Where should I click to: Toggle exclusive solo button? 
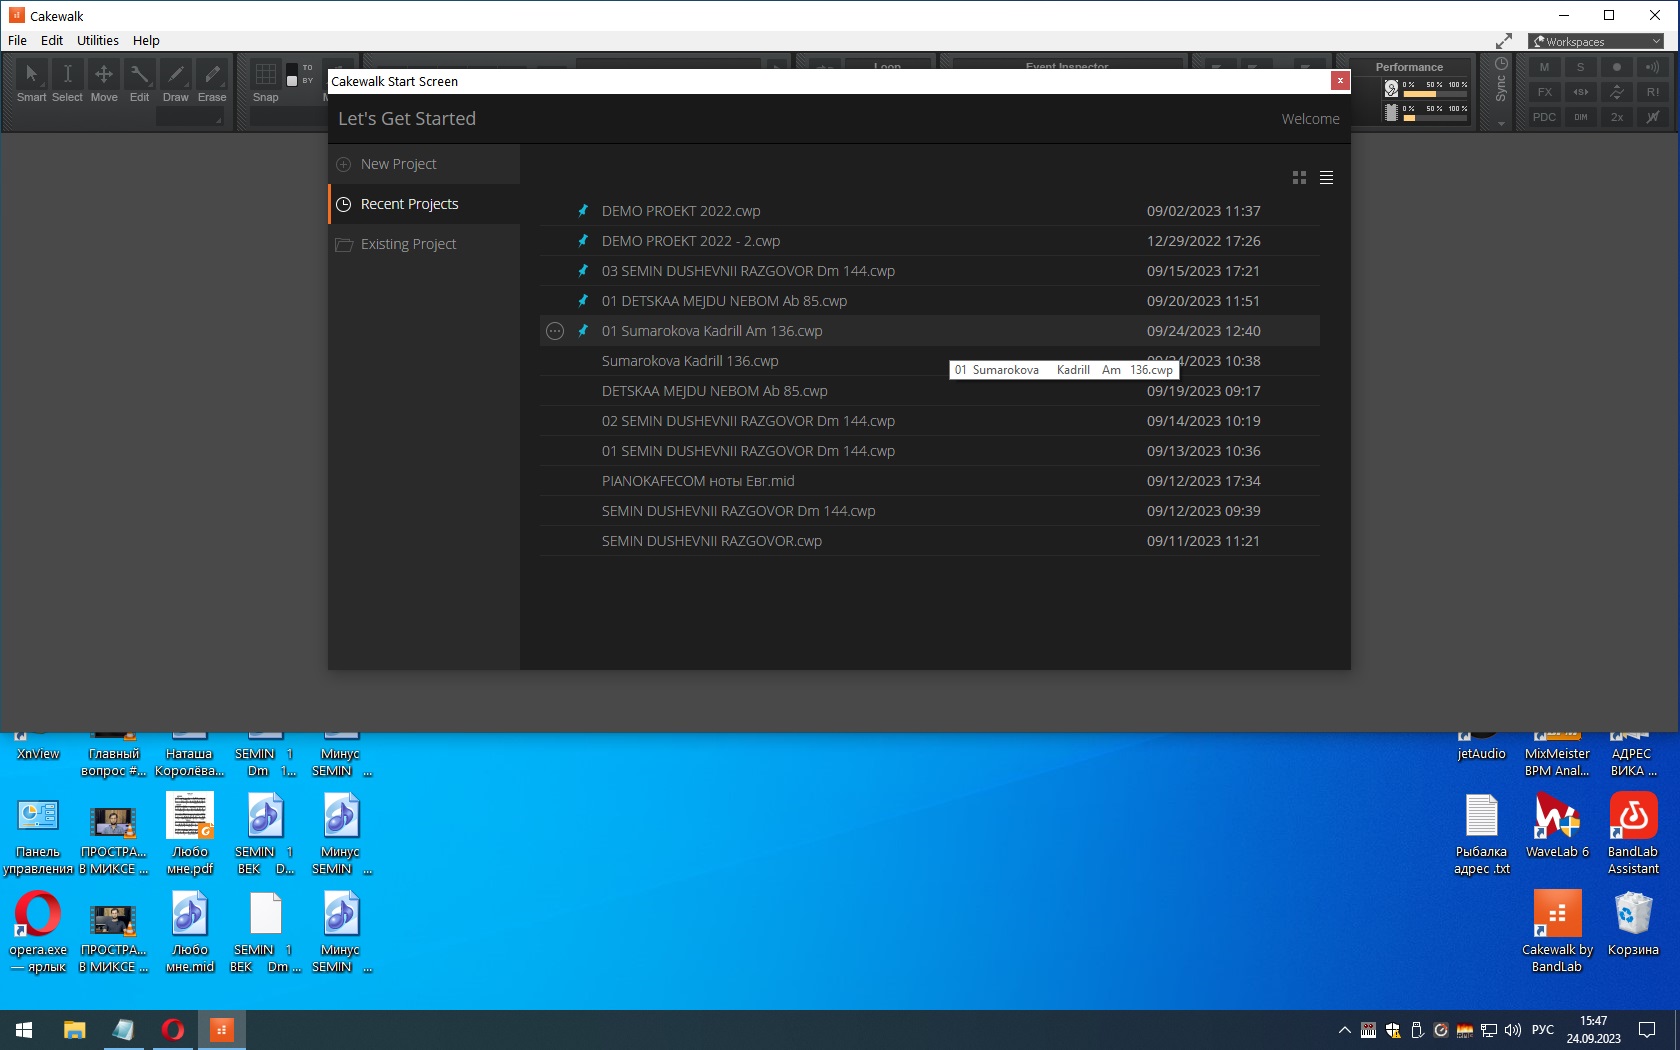[1580, 92]
